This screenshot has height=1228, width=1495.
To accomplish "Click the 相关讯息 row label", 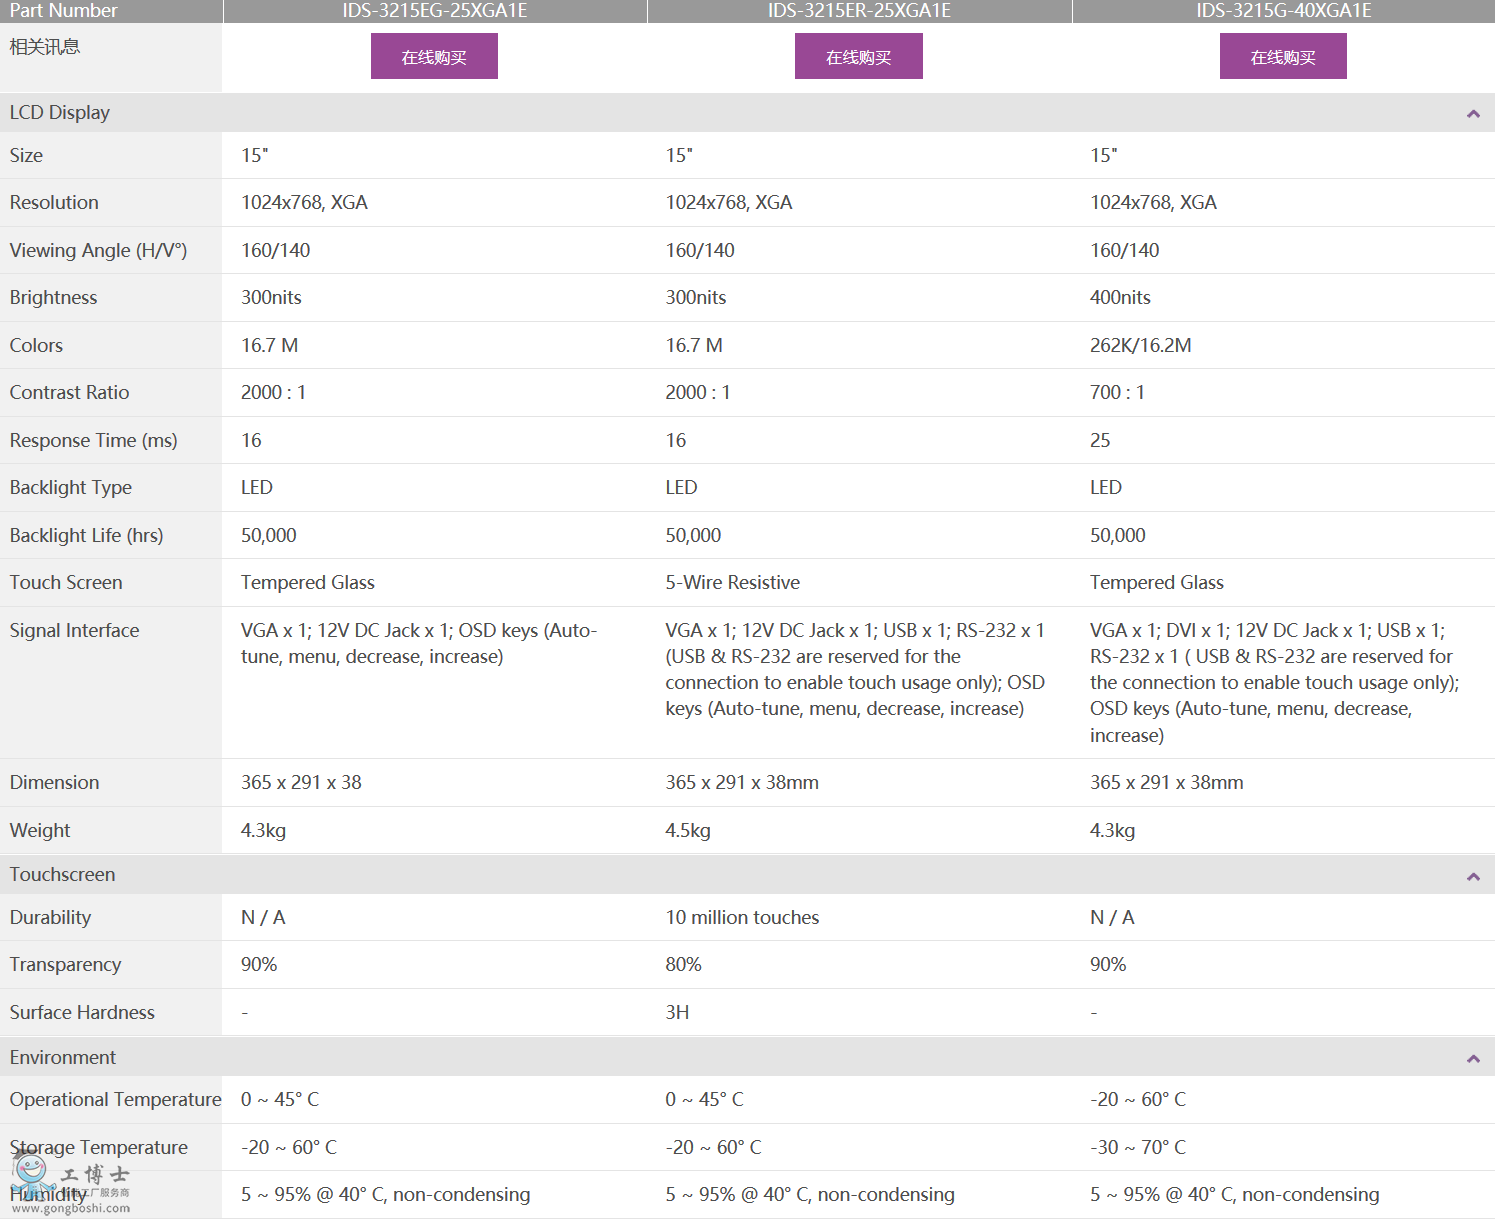I will (44, 47).
